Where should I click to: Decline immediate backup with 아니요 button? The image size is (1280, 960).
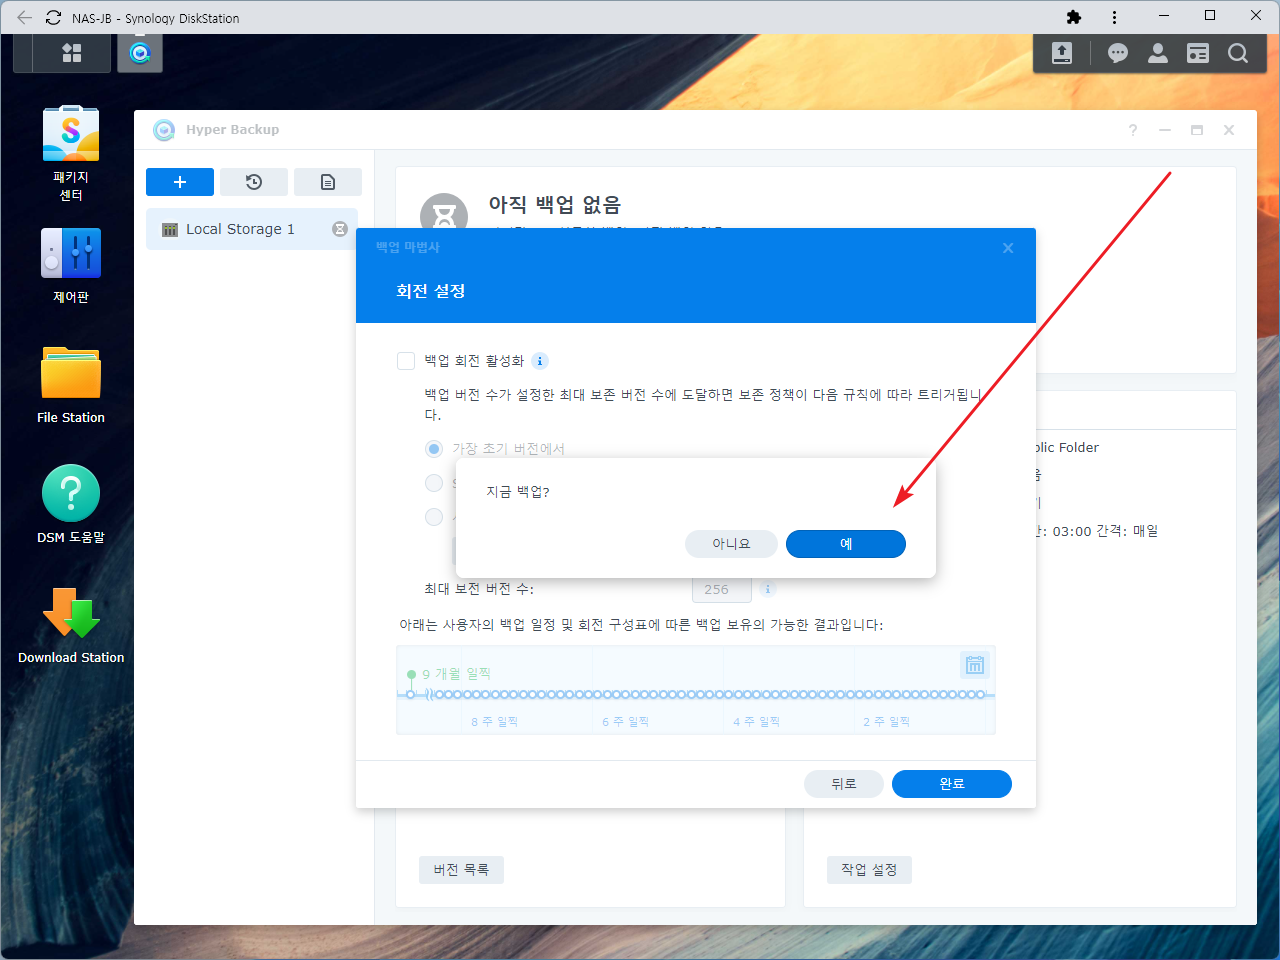(731, 544)
